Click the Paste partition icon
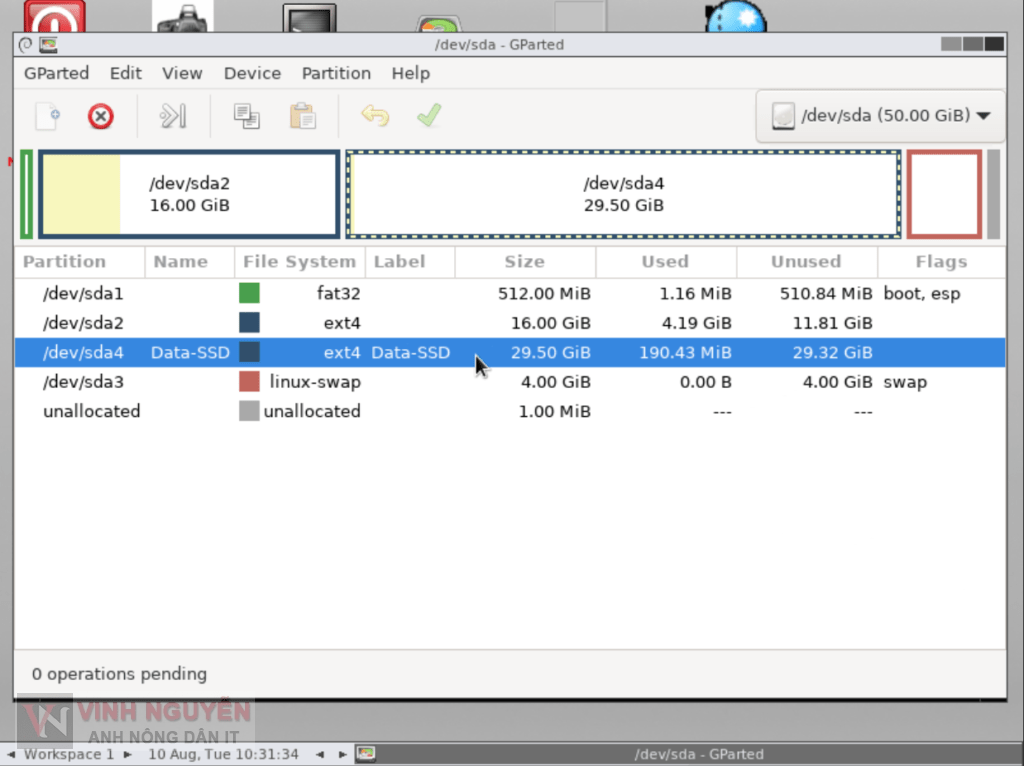Screen dimensions: 1024x766 [x=302, y=116]
